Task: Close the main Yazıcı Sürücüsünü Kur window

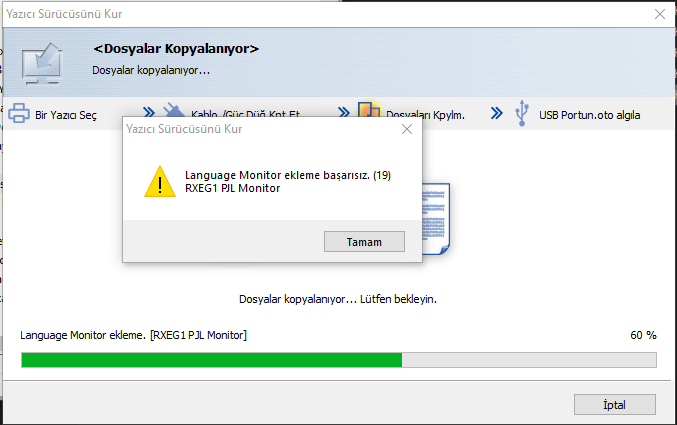Action: (660, 14)
